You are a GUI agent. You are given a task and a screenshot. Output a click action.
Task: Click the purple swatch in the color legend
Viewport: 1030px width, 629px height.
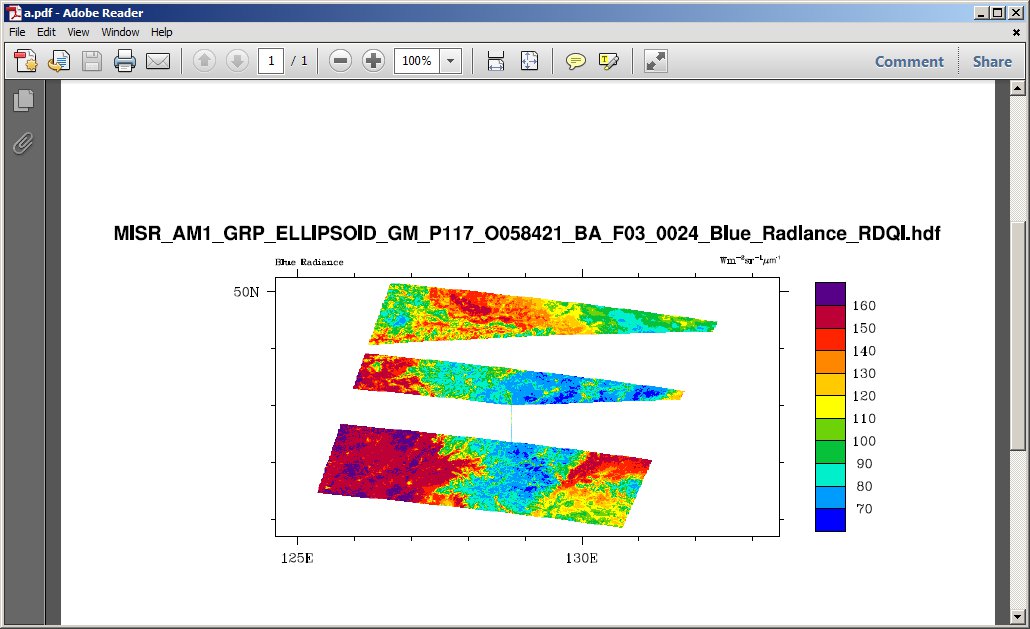(830, 294)
